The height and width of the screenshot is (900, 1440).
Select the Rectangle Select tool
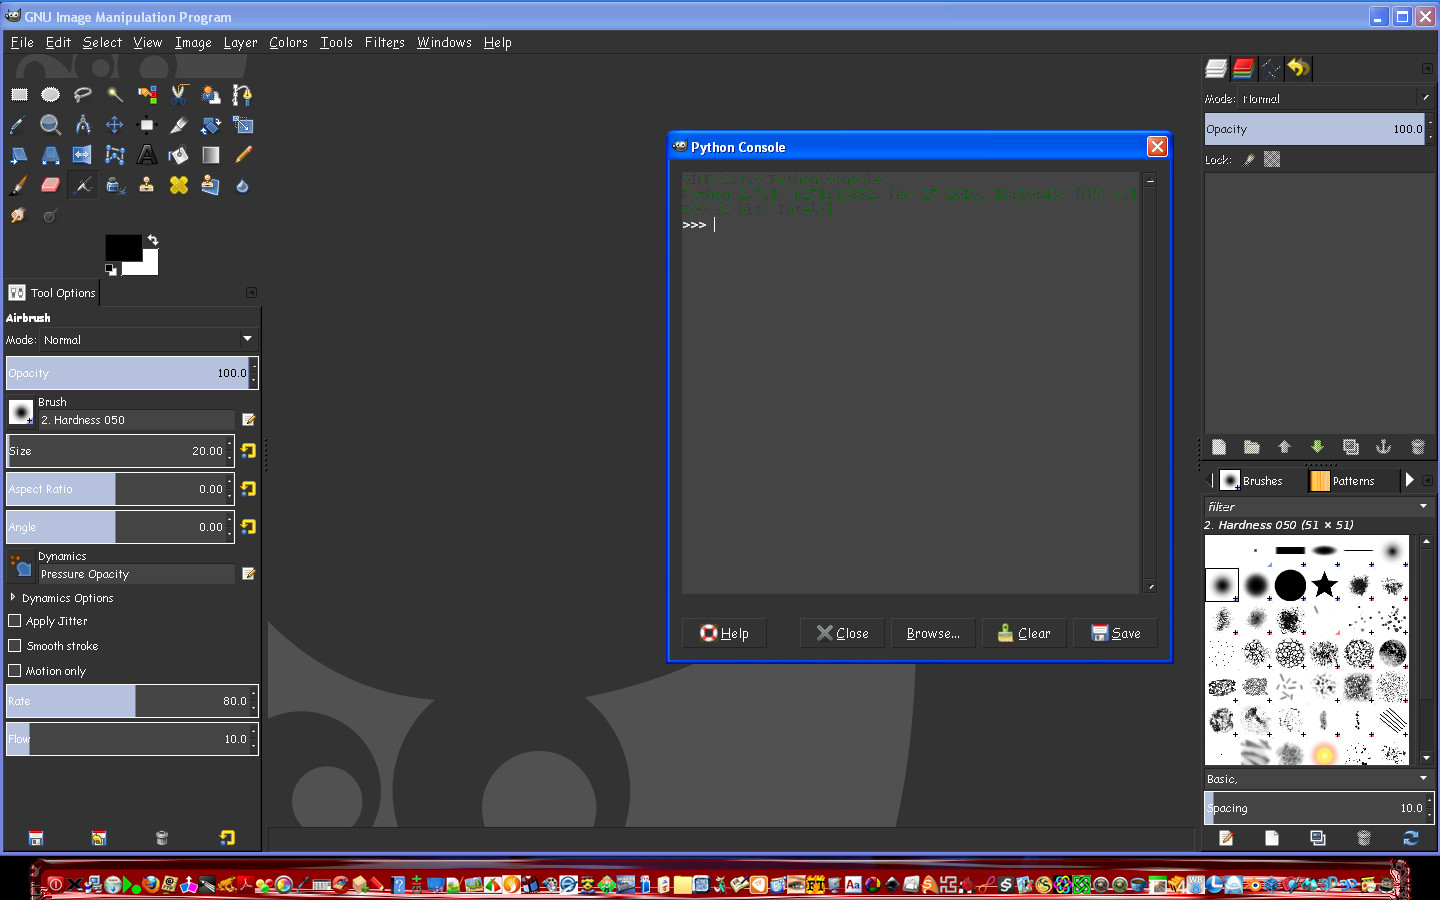(x=19, y=95)
